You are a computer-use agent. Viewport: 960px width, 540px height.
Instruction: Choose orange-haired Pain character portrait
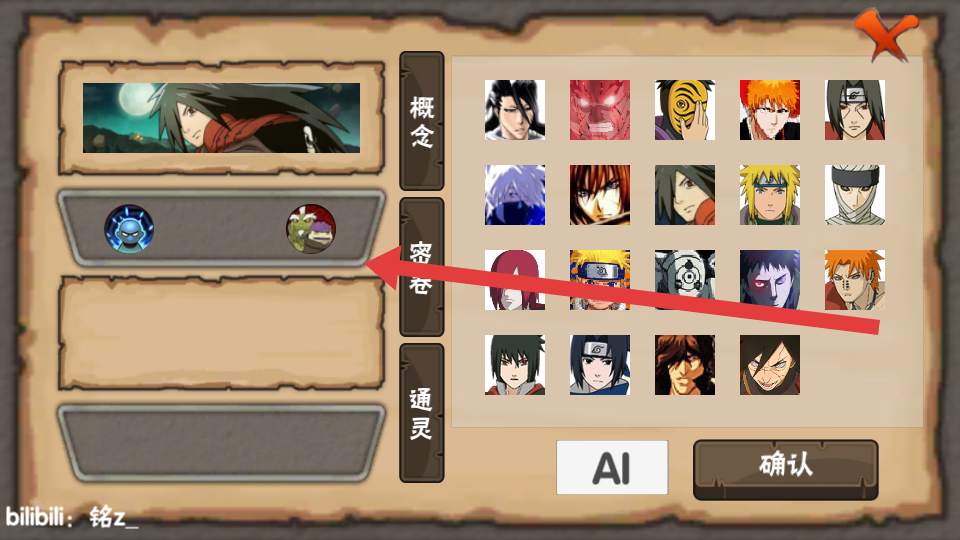click(855, 280)
